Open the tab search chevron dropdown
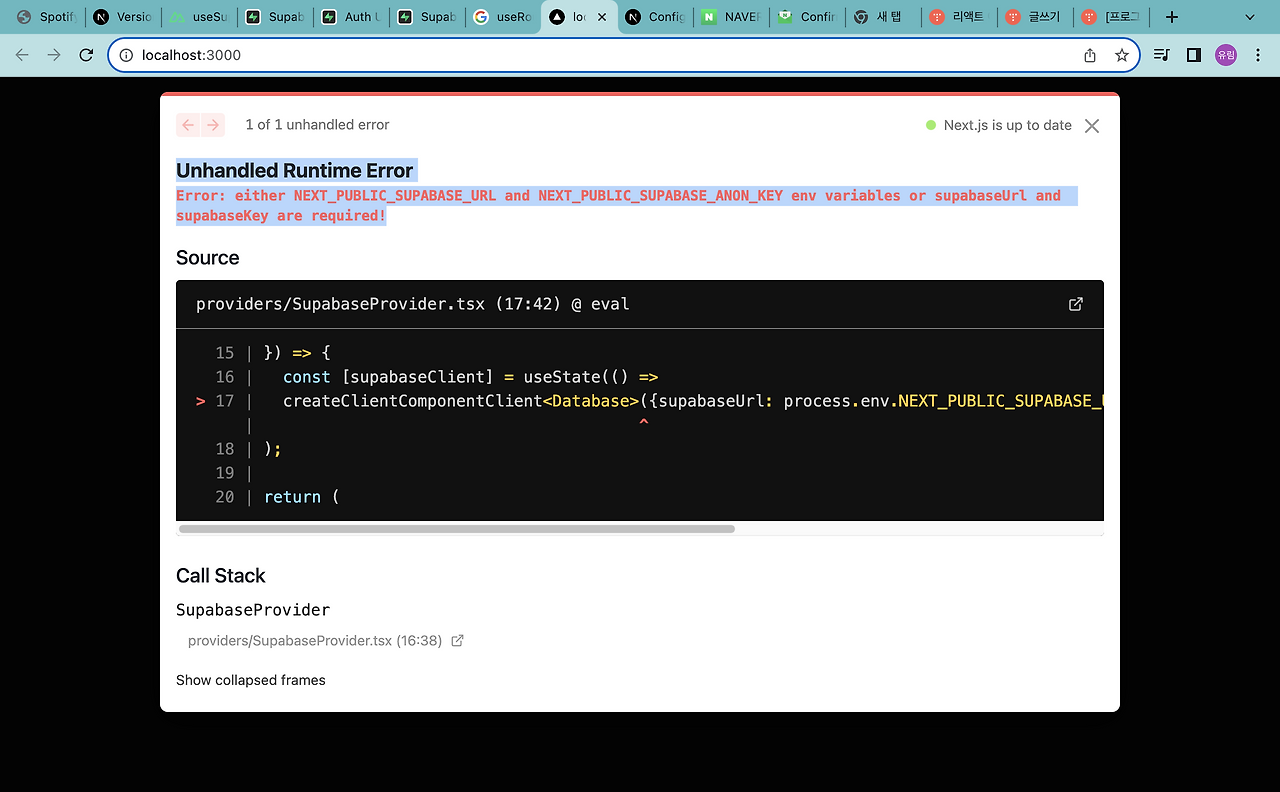The width and height of the screenshot is (1280, 792). pos(1248,17)
